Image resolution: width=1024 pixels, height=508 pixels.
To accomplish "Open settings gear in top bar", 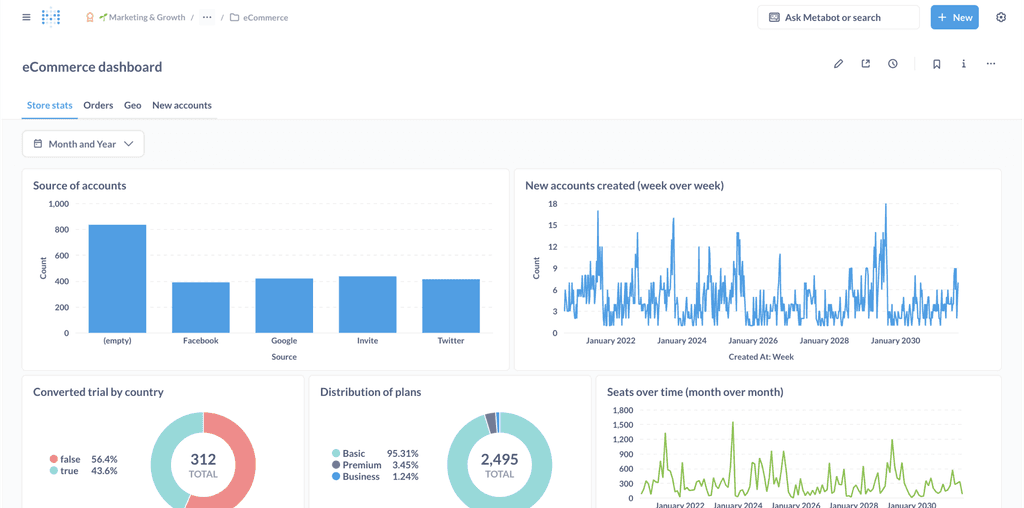I will coord(1001,17).
